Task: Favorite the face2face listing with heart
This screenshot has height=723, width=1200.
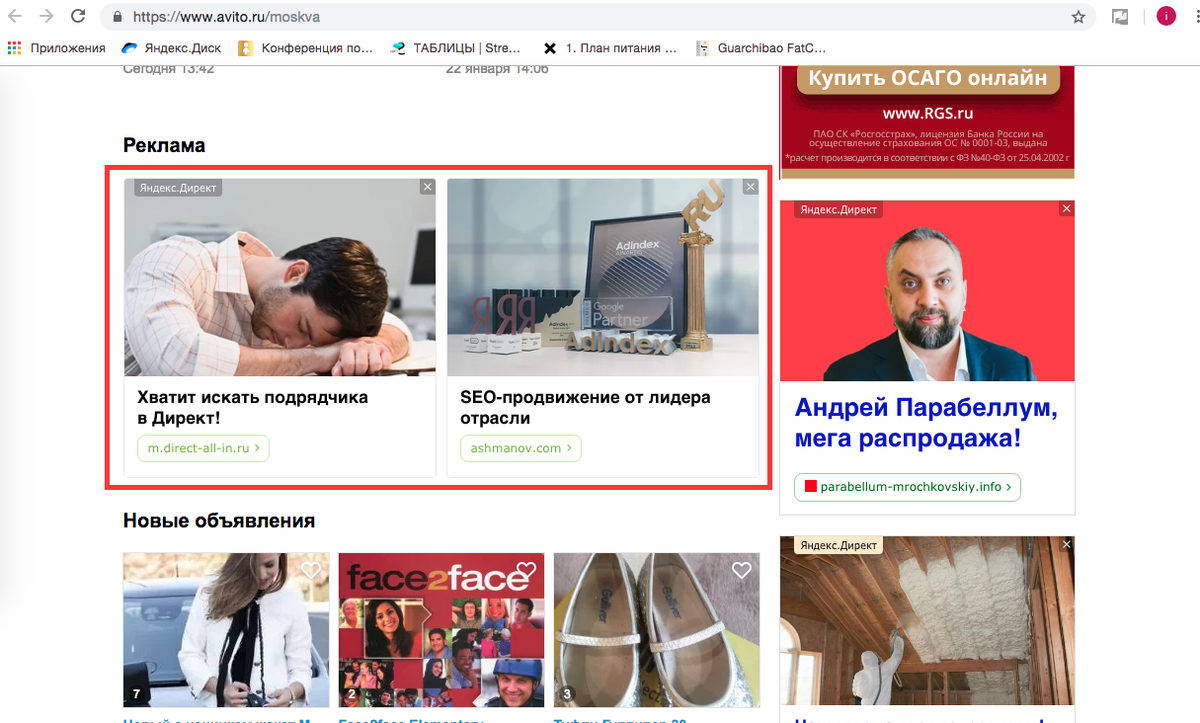Action: (526, 570)
